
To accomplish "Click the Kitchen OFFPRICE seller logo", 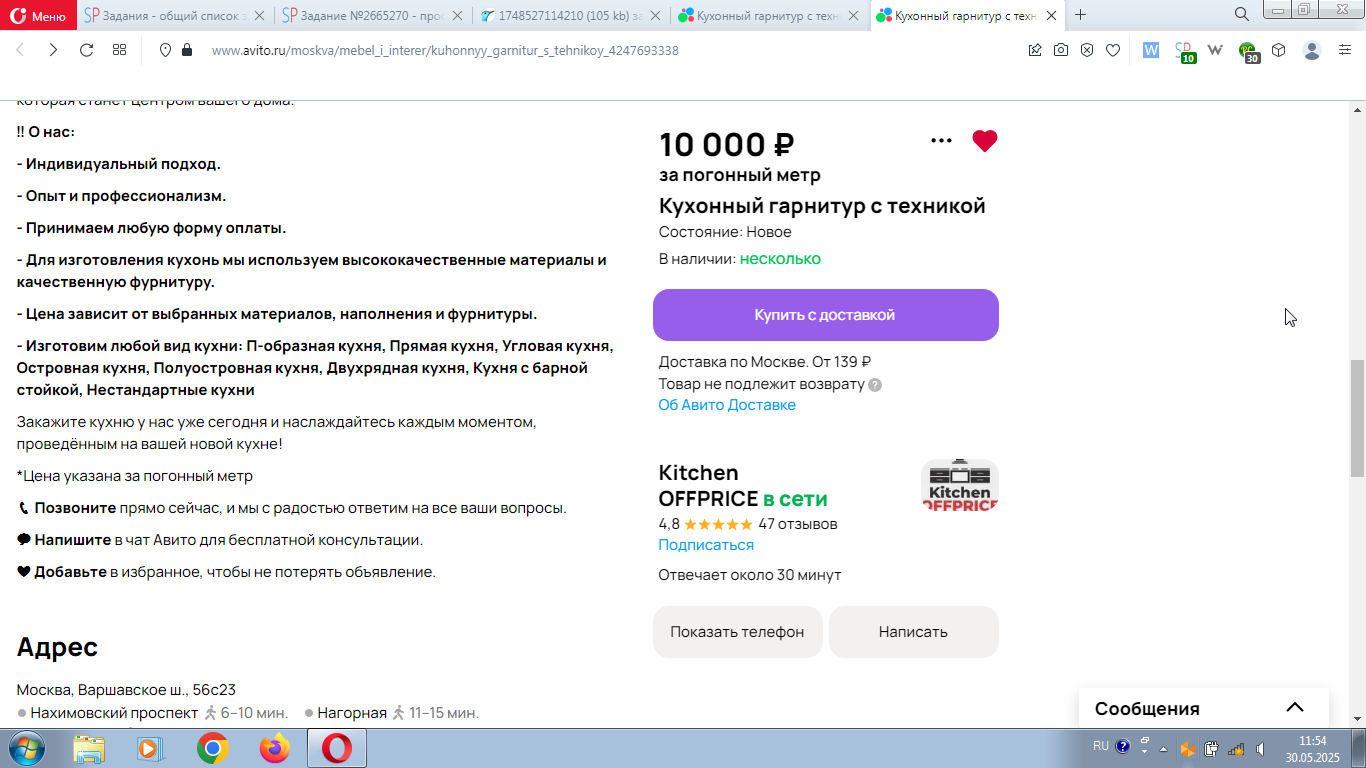I will click(960, 485).
